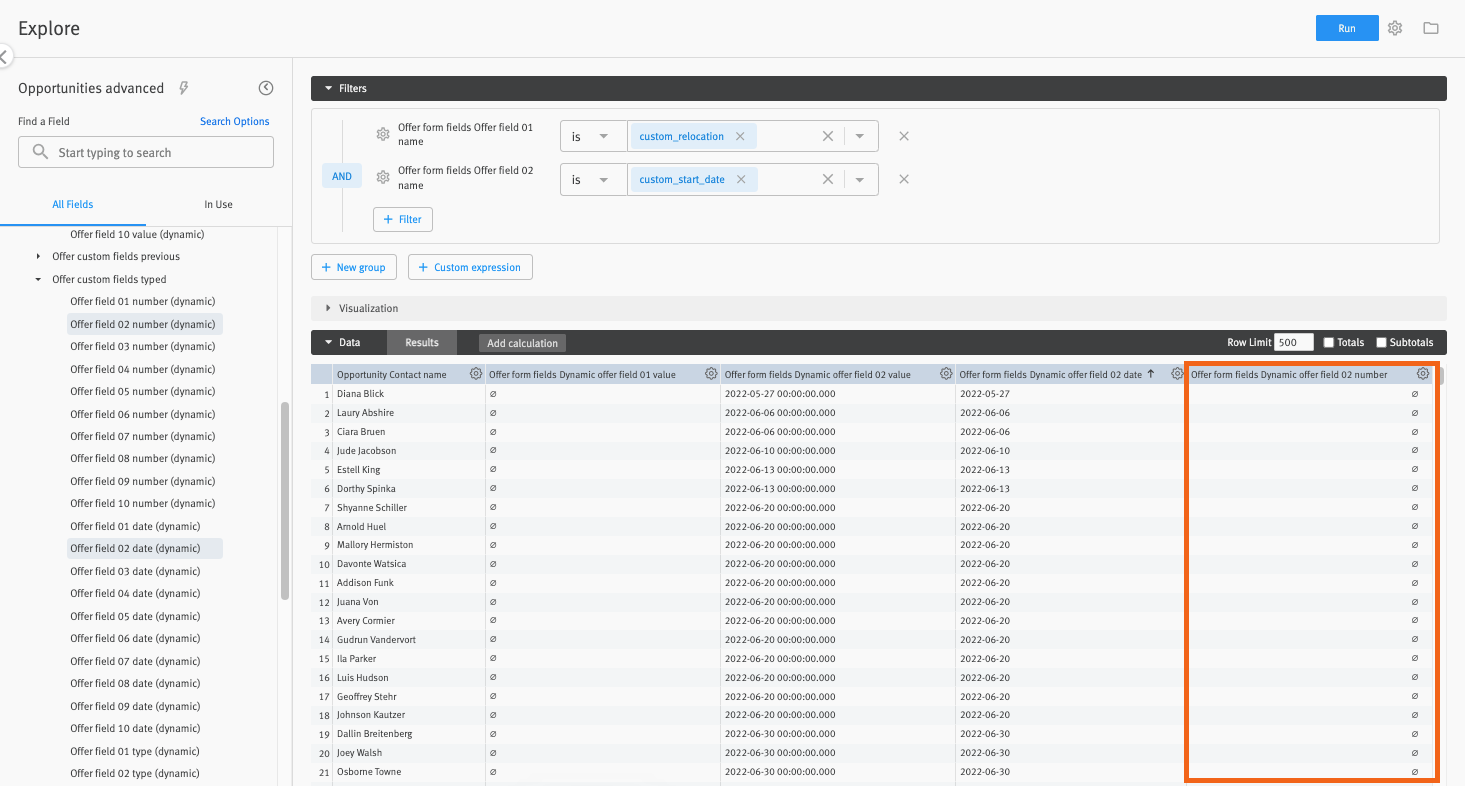This screenshot has height=786, width=1465.
Task: Select Offer field 01 date (dynamic) field
Action: point(135,526)
